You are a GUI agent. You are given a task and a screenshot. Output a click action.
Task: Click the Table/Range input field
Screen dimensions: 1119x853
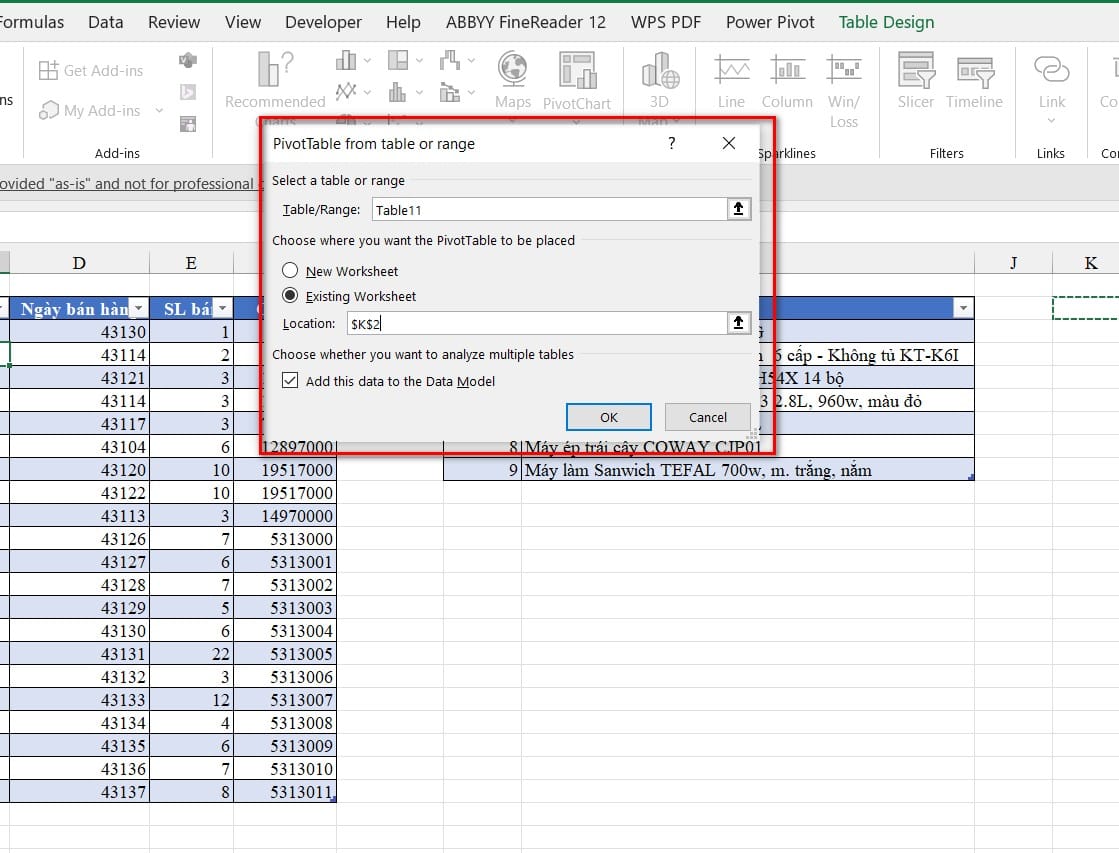tap(550, 209)
